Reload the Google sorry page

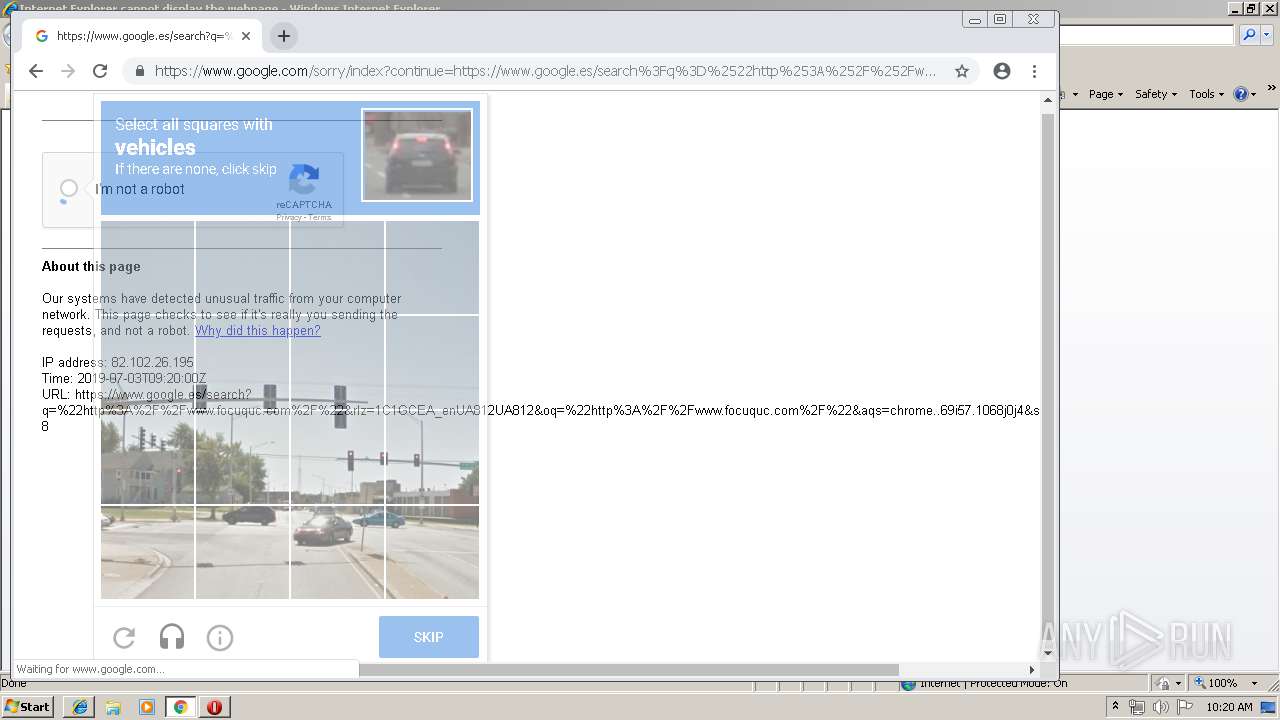coord(100,71)
